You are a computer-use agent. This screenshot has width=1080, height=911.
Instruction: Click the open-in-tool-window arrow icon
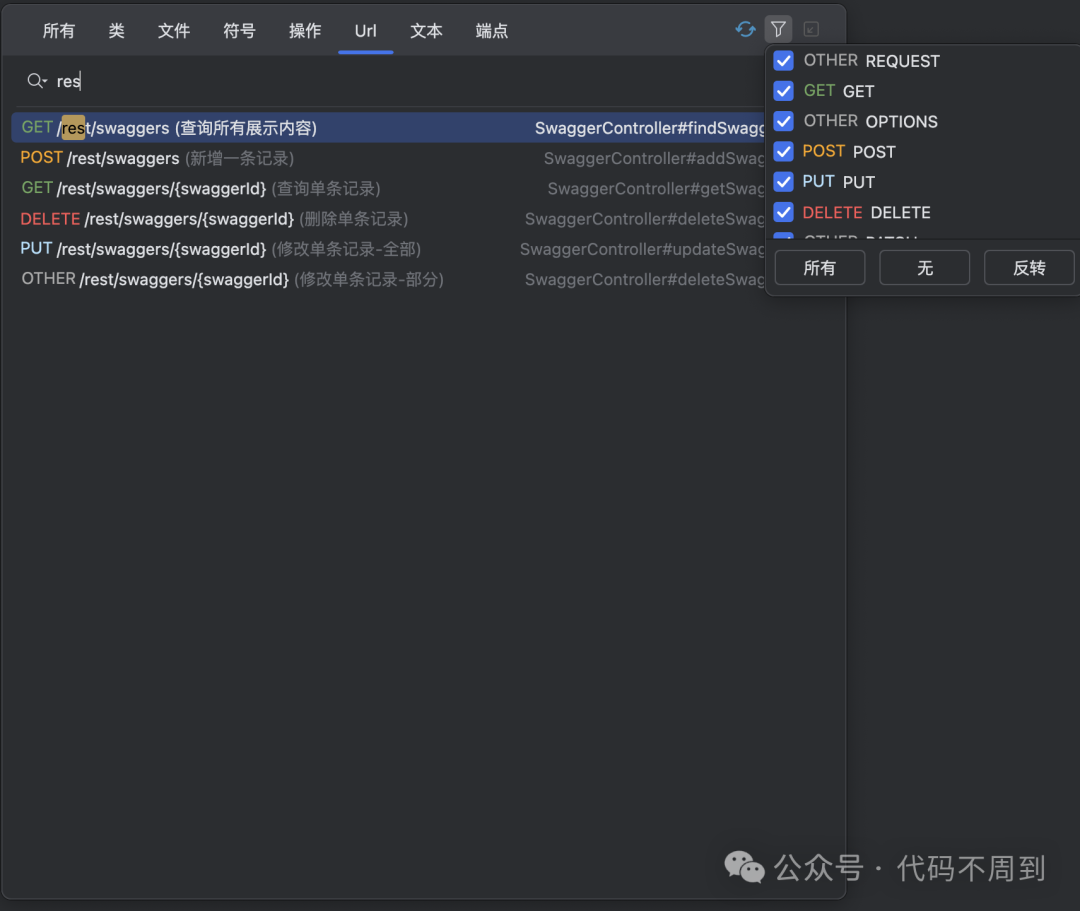point(810,29)
